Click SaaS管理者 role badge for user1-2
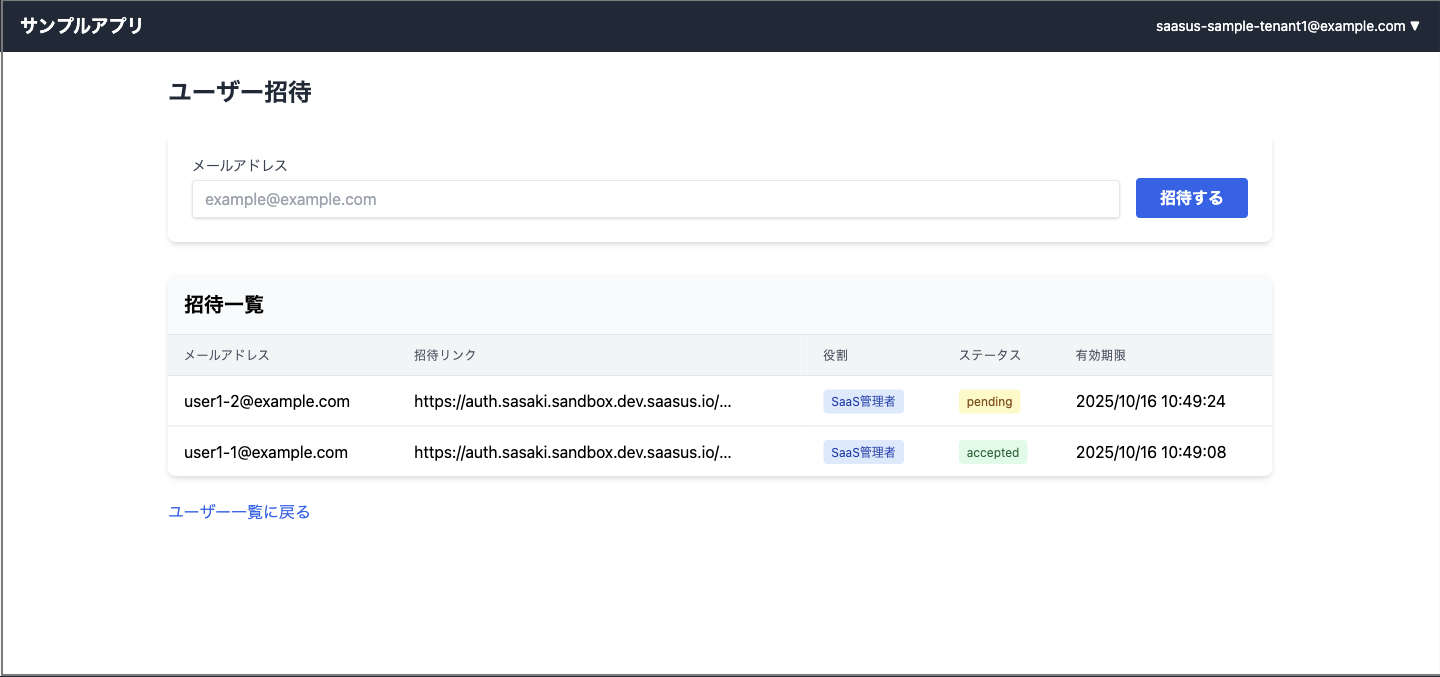This screenshot has height=677, width=1440. point(863,401)
